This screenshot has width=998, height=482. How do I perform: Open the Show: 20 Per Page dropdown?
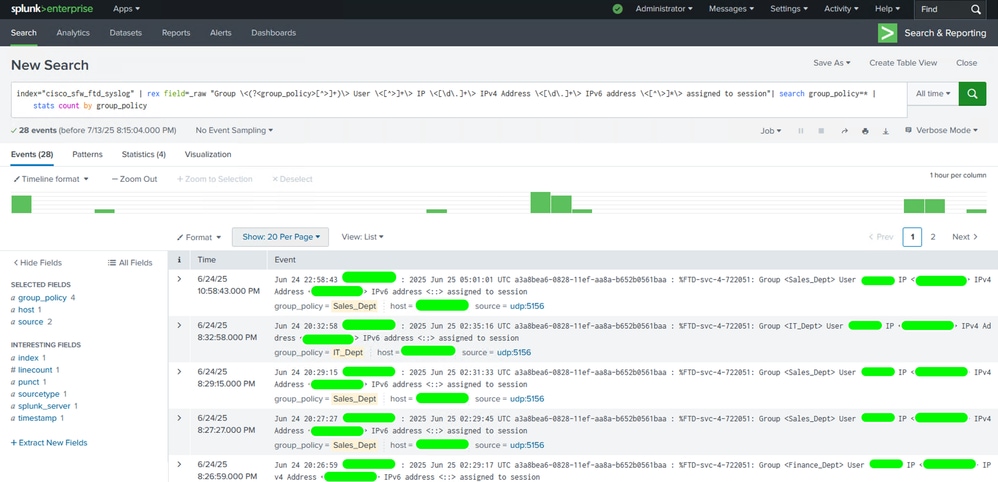(x=281, y=237)
